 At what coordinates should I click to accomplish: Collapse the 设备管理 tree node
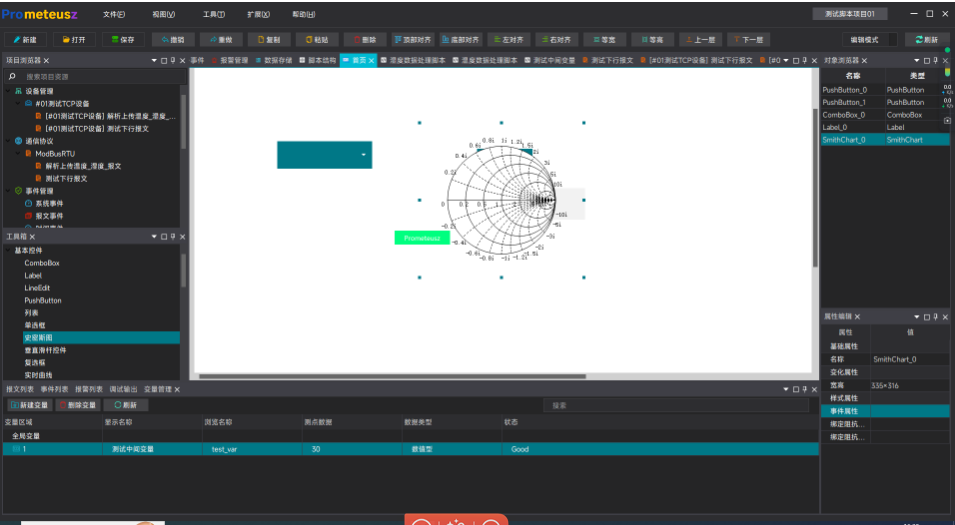point(8,92)
